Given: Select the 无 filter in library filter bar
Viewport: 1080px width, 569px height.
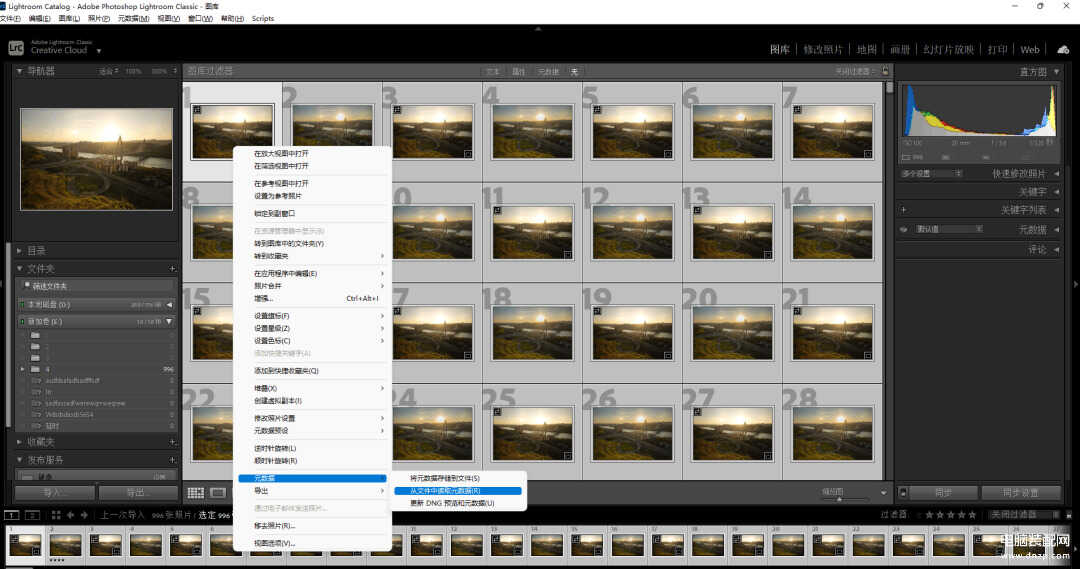Looking at the screenshot, I should (574, 72).
